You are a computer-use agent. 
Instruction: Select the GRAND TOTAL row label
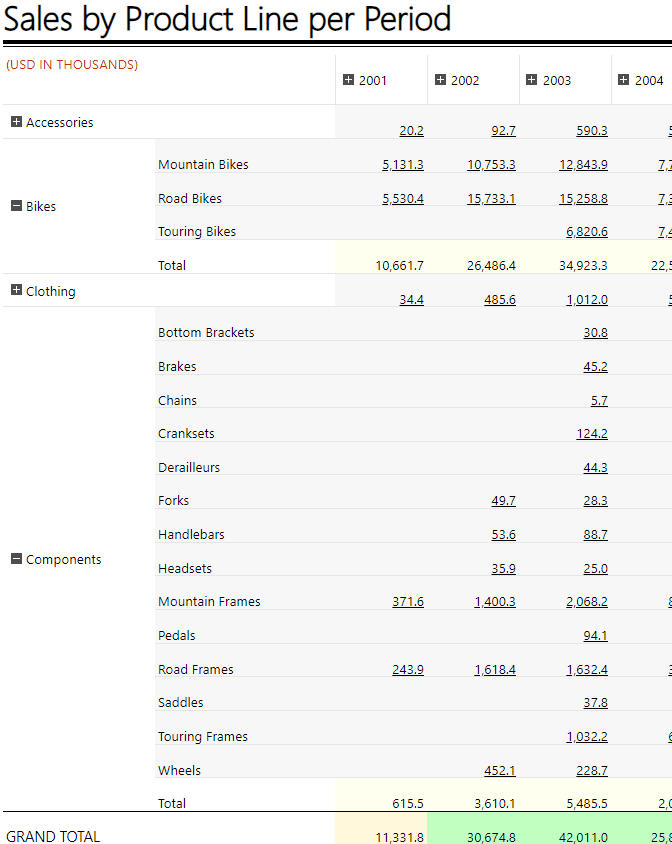(53, 836)
